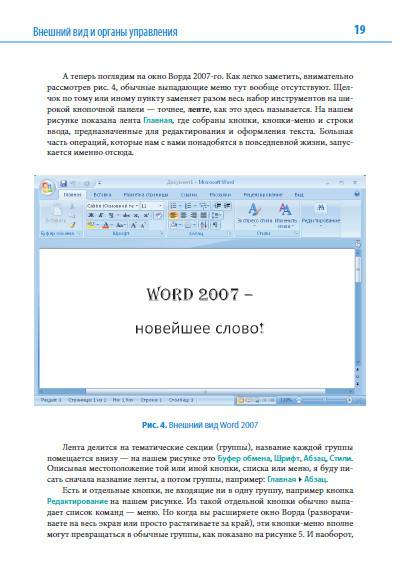Toggle Italic (К) formatting
The image size is (406, 577).
pos(100,215)
